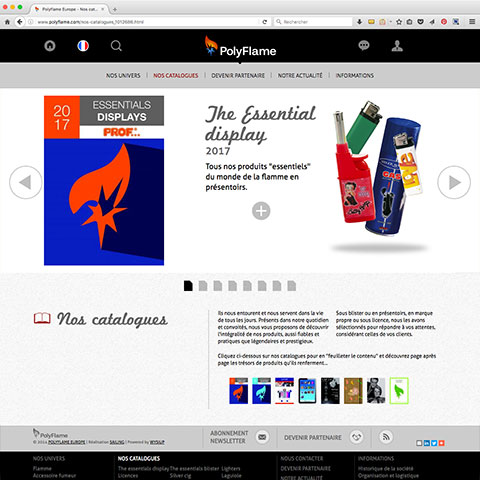Reload the page from the address bar

(x=265, y=22)
